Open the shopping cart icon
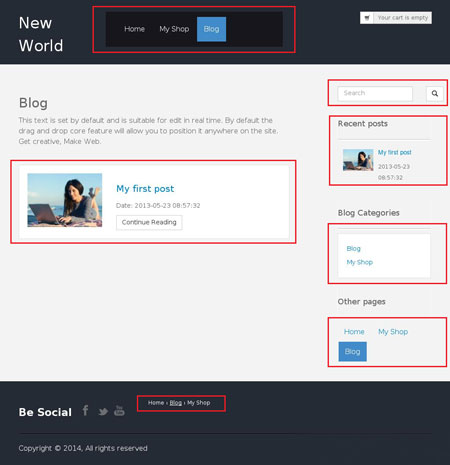This screenshot has height=465, width=450. pyautogui.click(x=367, y=18)
